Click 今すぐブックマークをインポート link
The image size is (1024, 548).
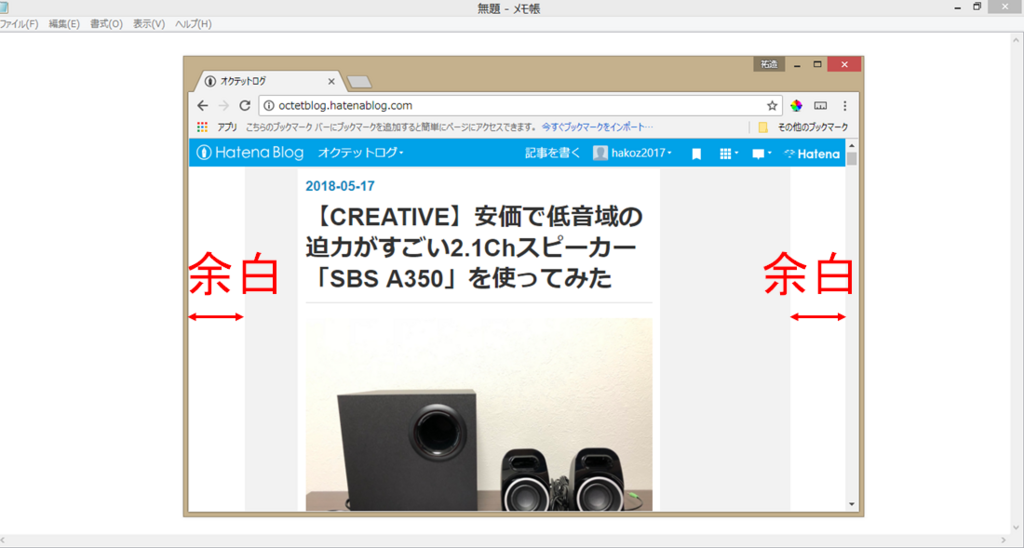click(597, 127)
